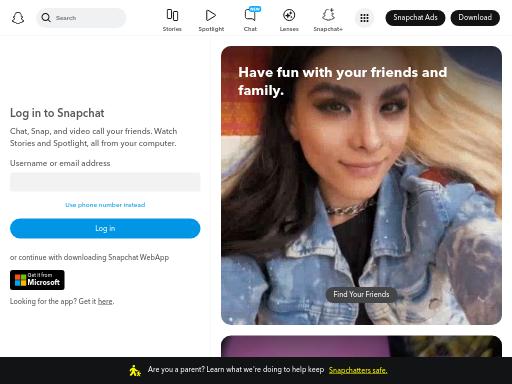512x384 pixels.
Task: Click the Download button
Action: pos(475,18)
